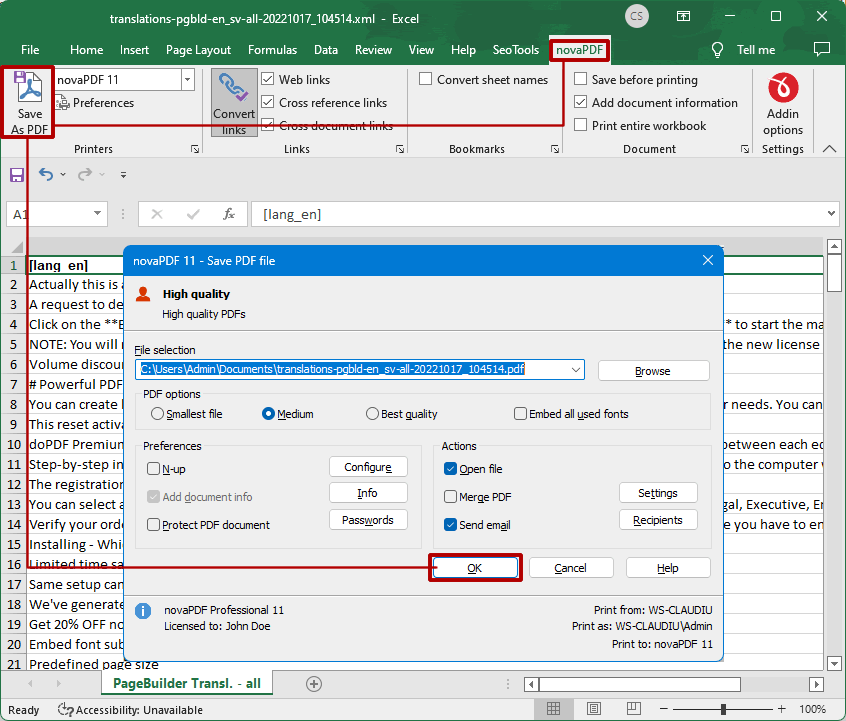Image resolution: width=846 pixels, height=721 pixels.
Task: Uncheck the Send email checkbox
Action: [450, 525]
